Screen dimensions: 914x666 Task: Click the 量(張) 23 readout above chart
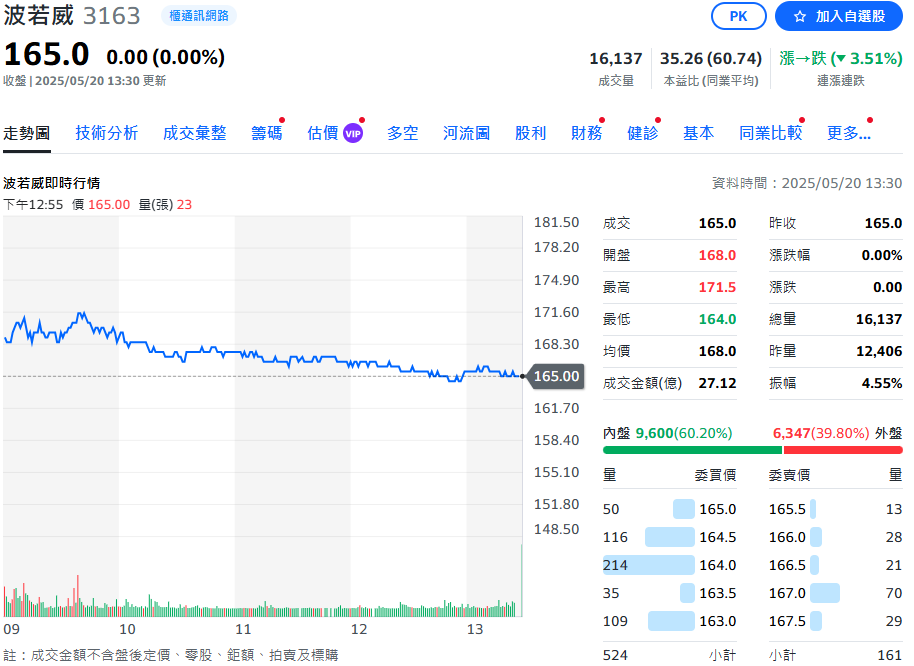click(x=165, y=205)
